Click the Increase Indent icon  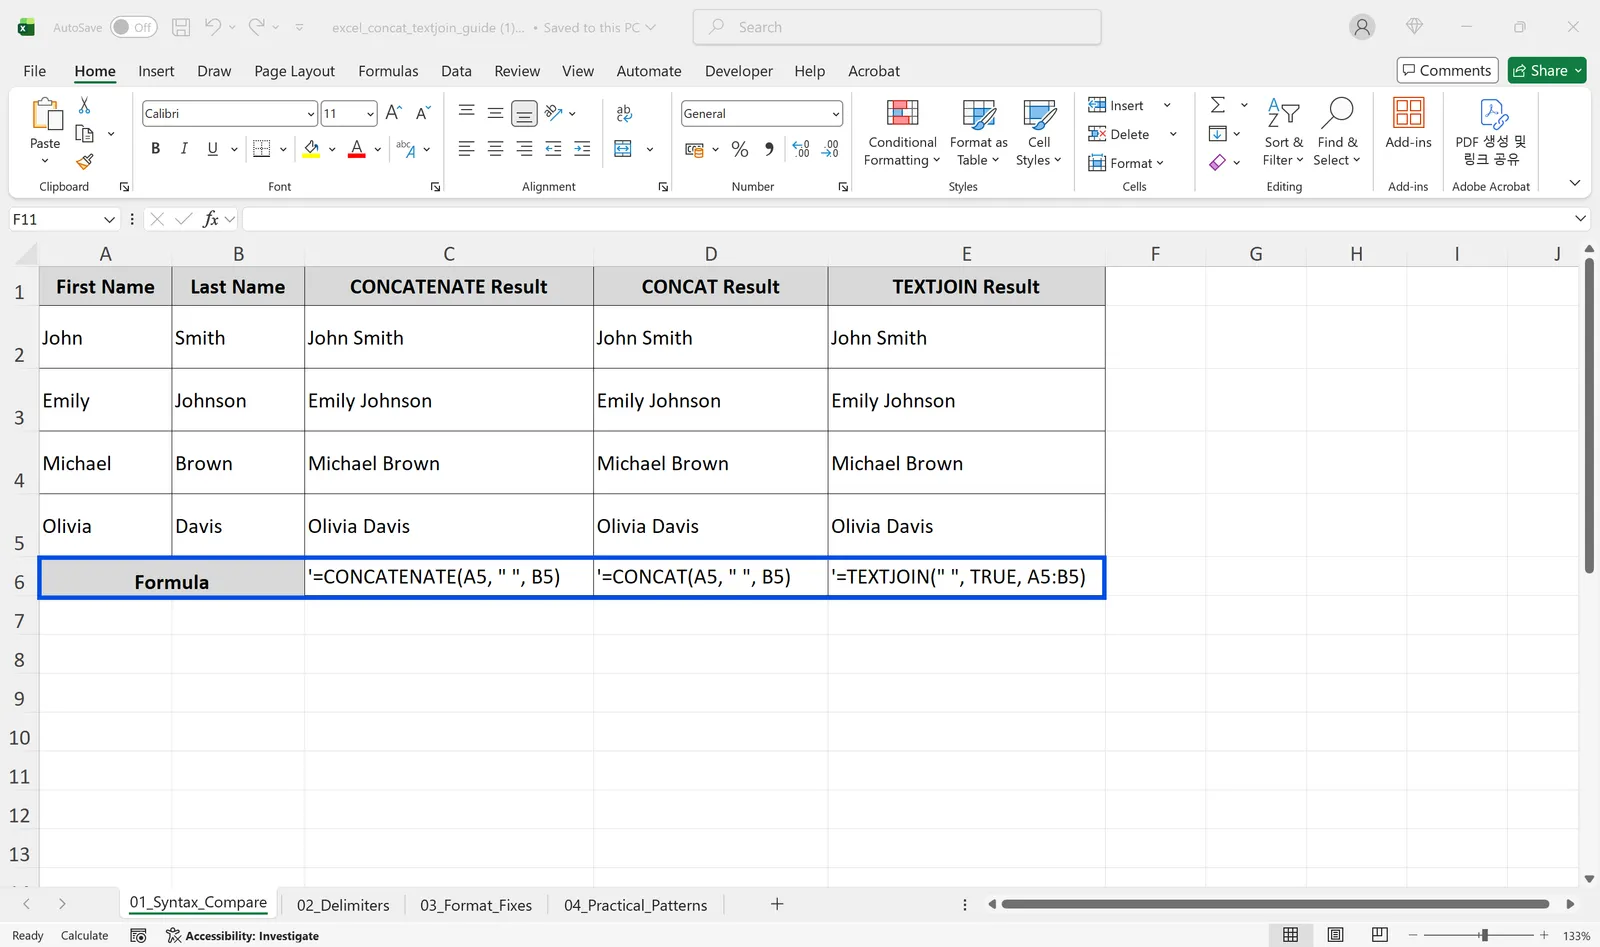[582, 149]
